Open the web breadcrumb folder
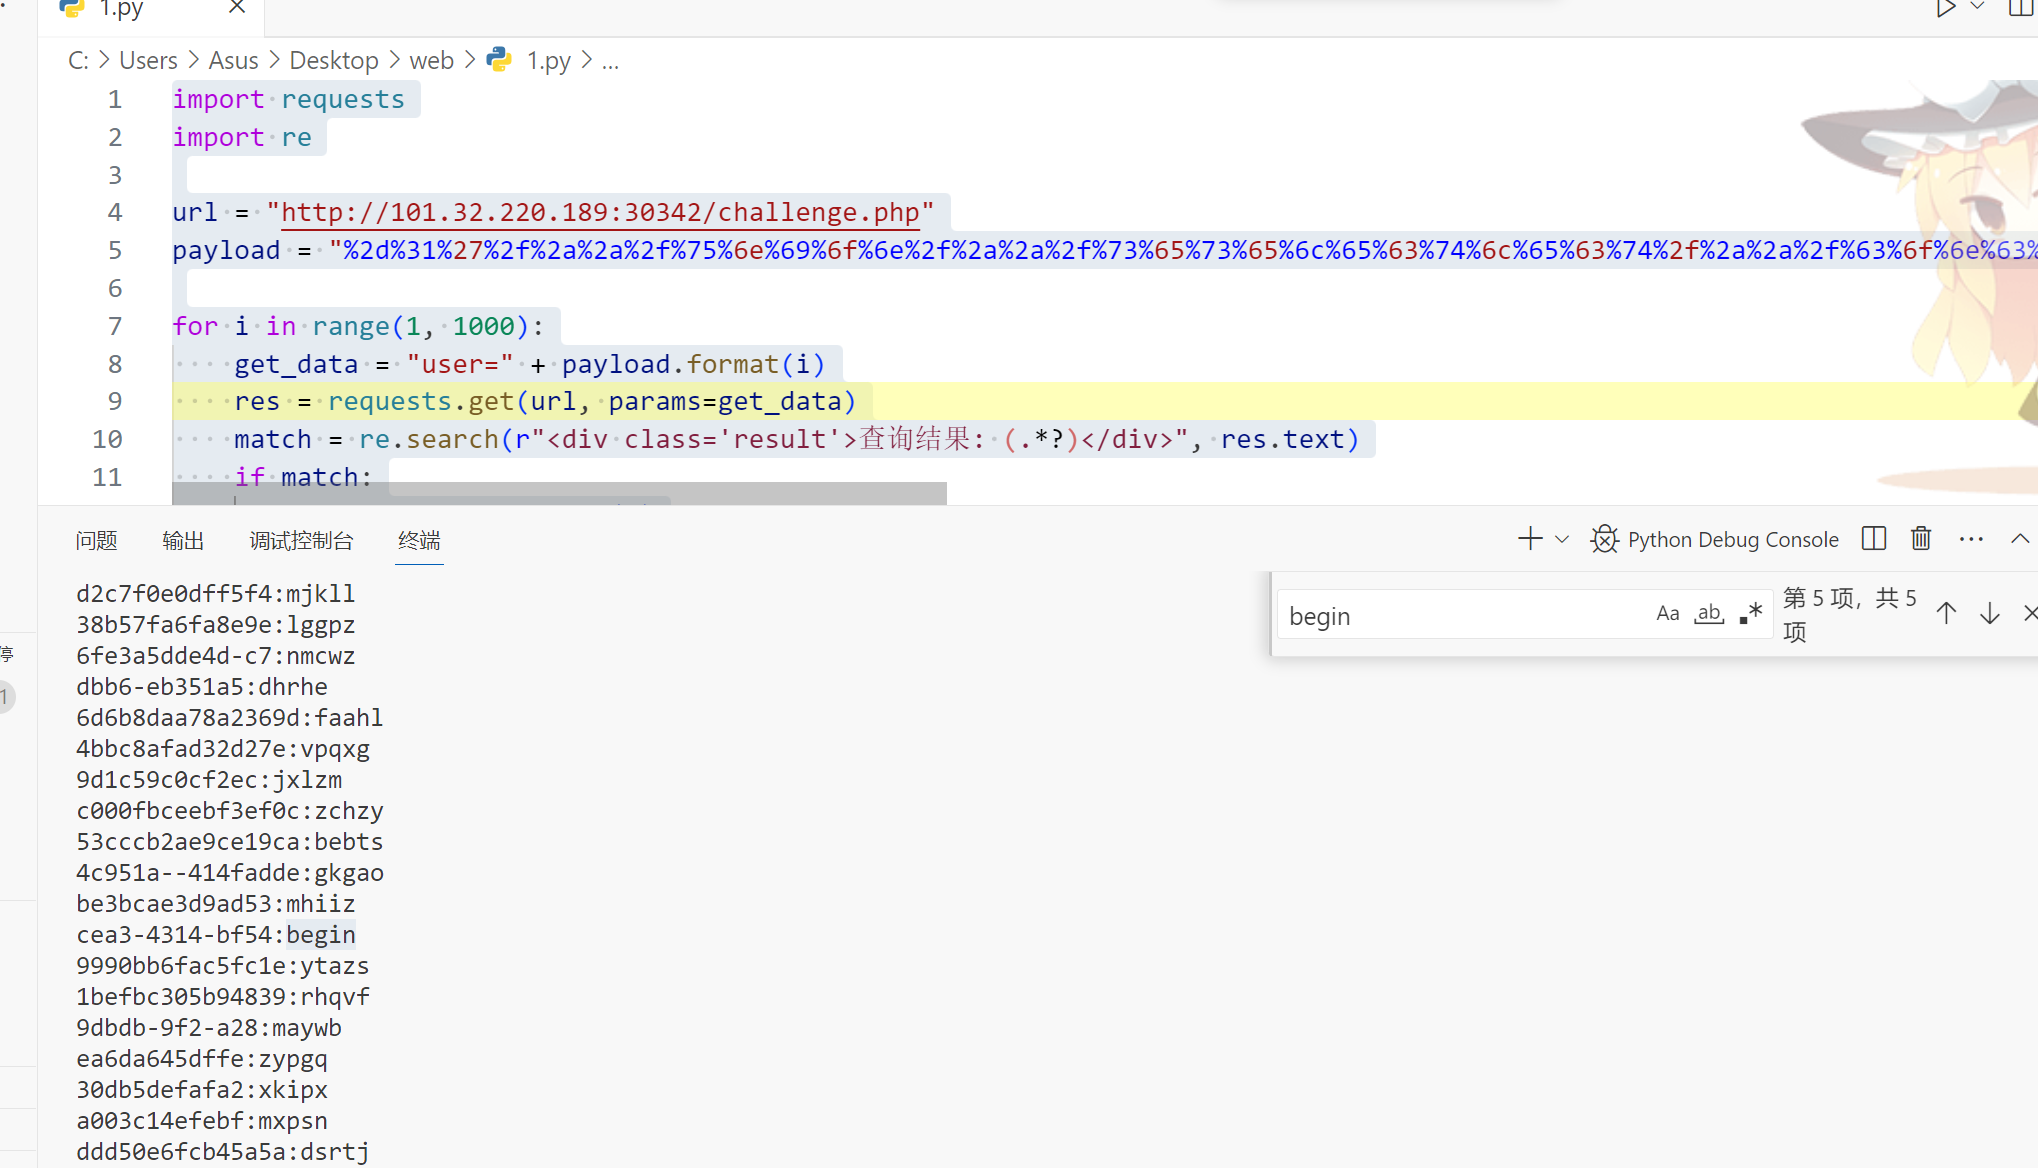The image size is (2038, 1168). click(431, 61)
